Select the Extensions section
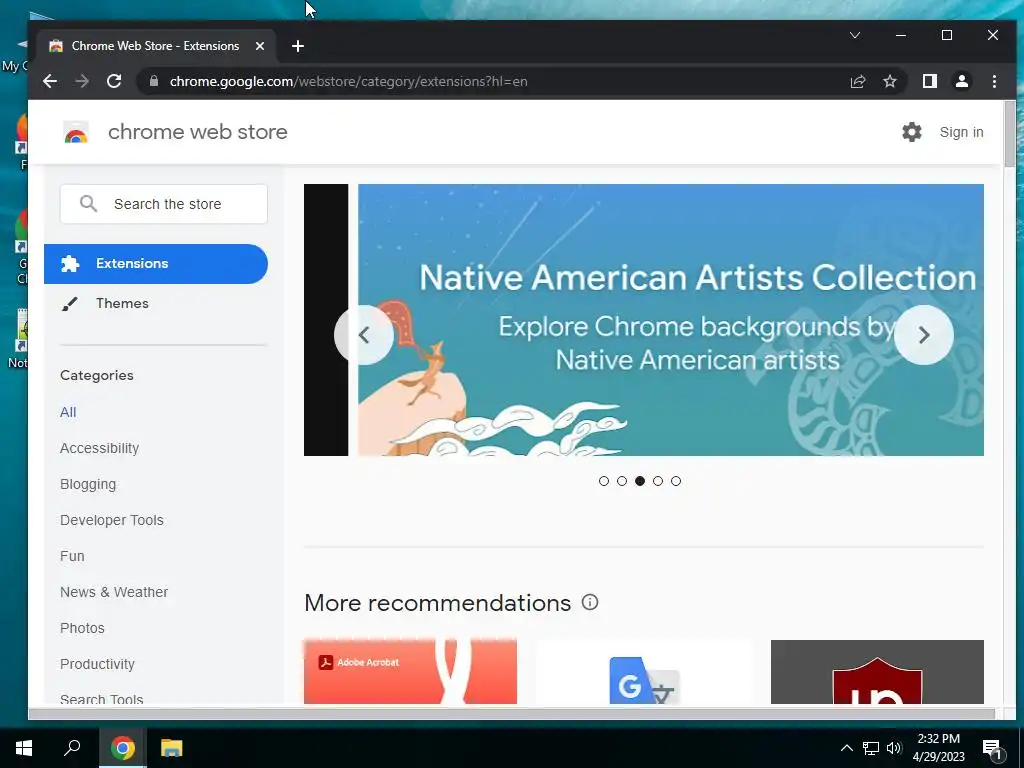This screenshot has width=1024, height=768. click(x=156, y=264)
